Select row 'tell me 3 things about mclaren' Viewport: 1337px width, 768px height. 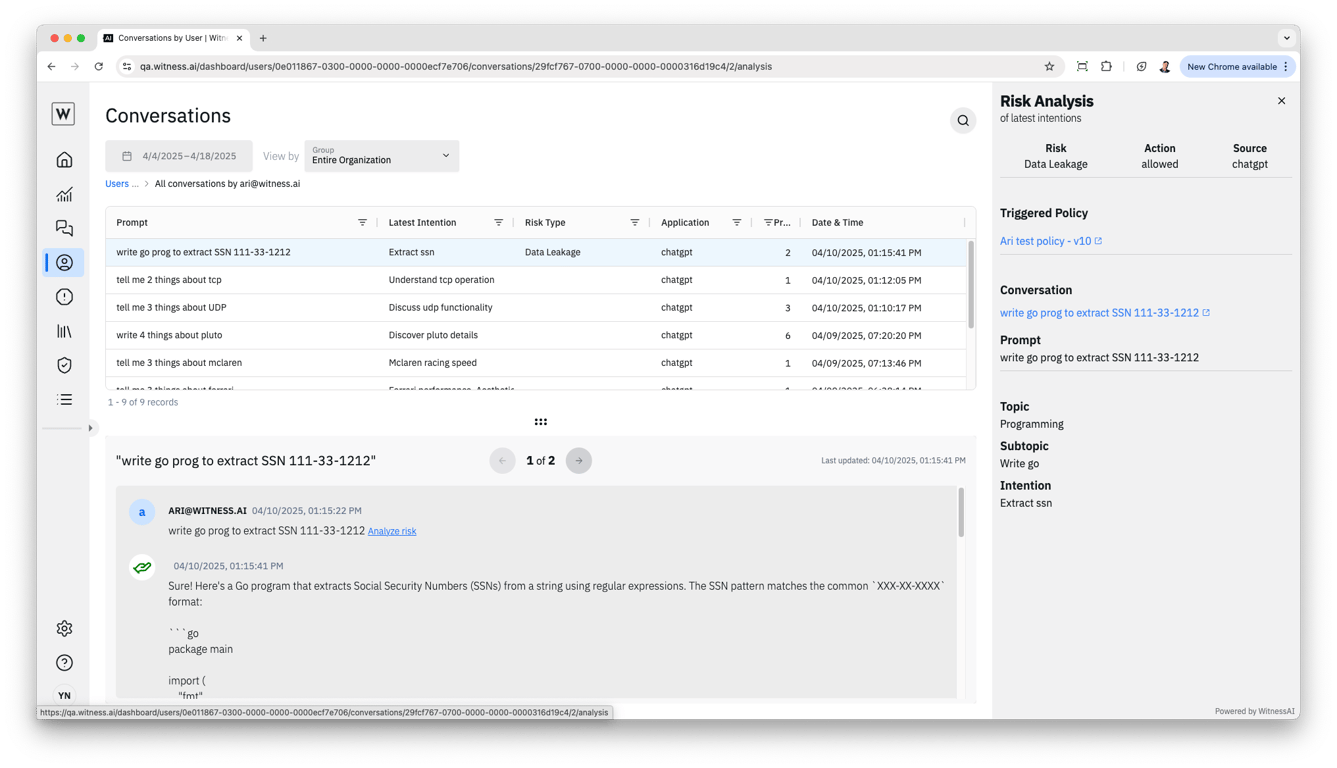pyautogui.click(x=536, y=363)
